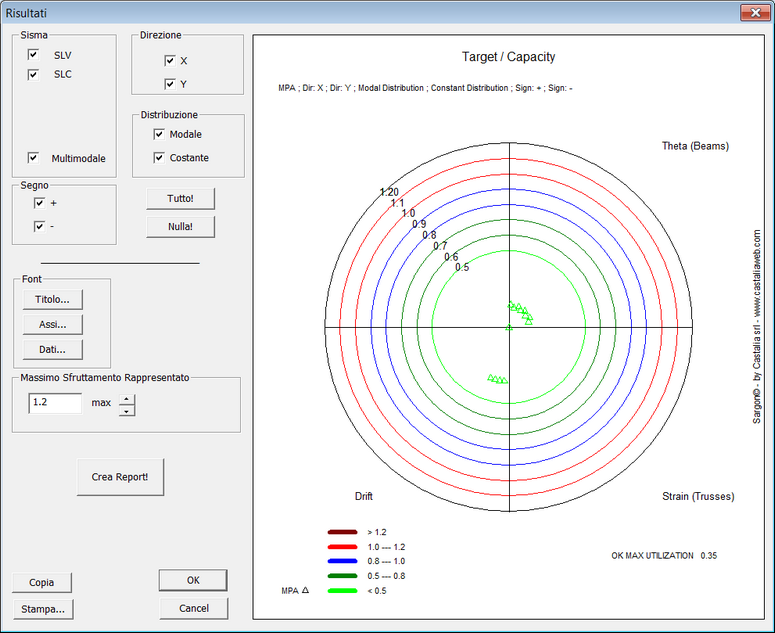Viewport: 775px width, 633px height.
Task: Uncheck the Y direction checkbox
Action: [x=170, y=84]
